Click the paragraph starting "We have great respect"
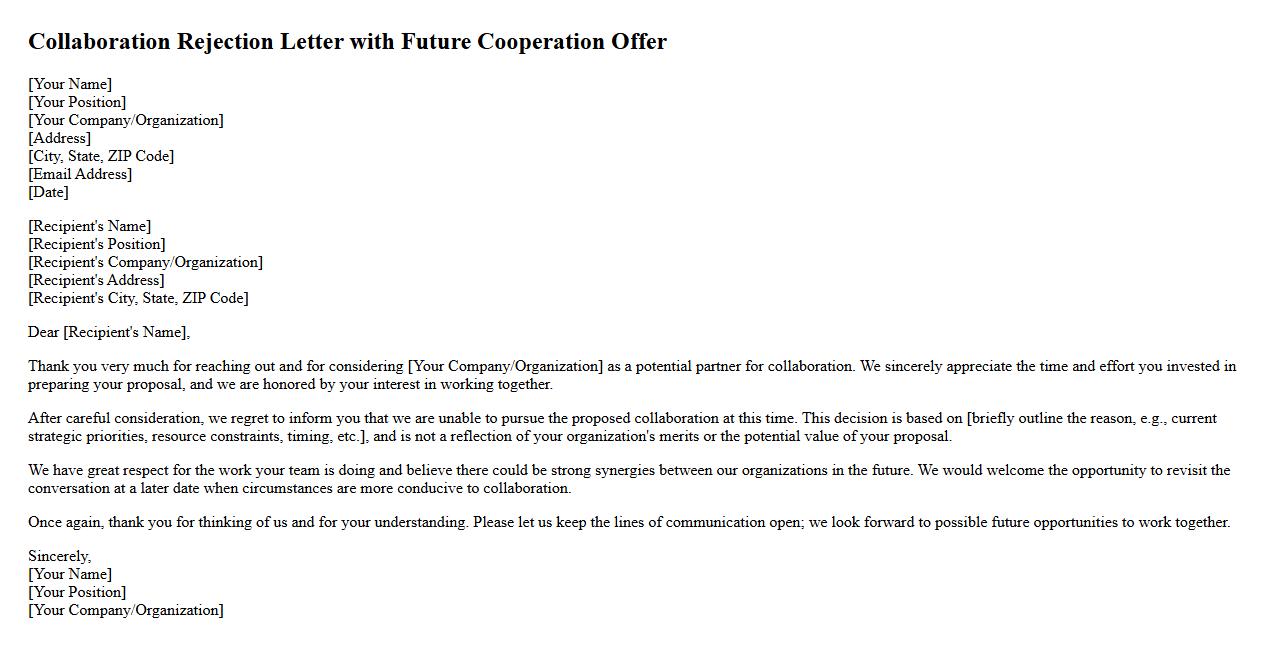 pyautogui.click(x=629, y=479)
